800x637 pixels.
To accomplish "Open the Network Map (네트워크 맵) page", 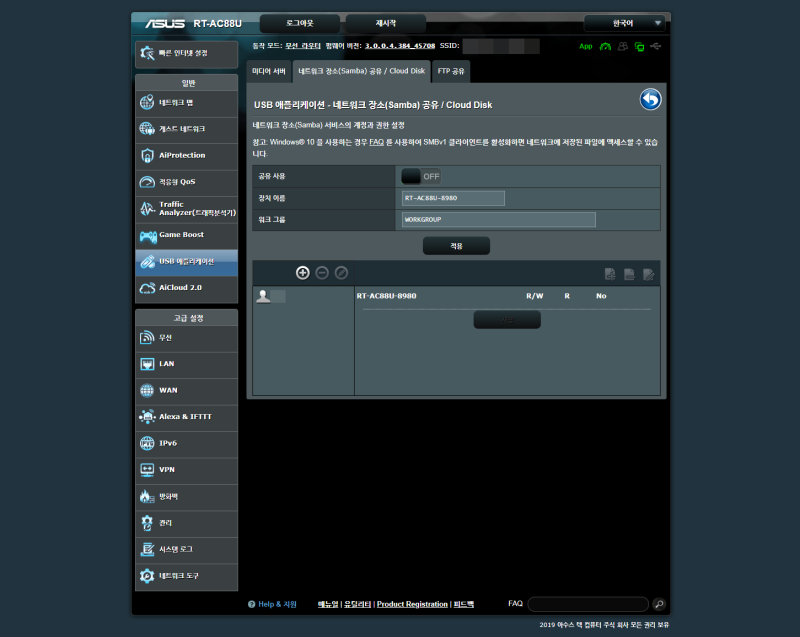I will [x=187, y=103].
